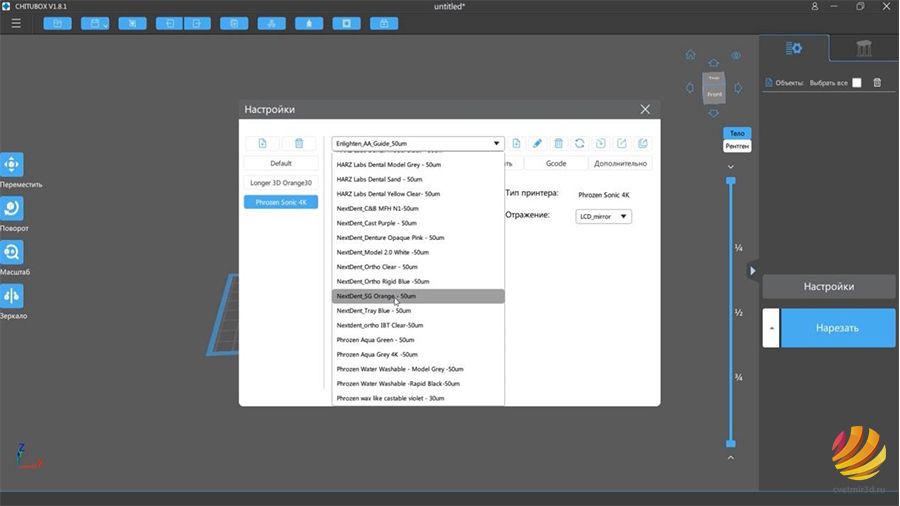
Task: Add a new machine in settings dialog
Action: (262, 143)
